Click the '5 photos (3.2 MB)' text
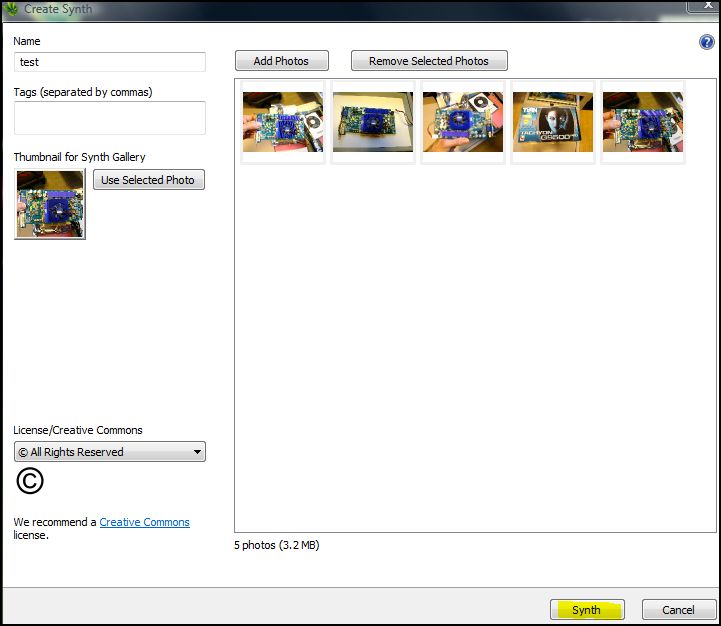 [276, 545]
